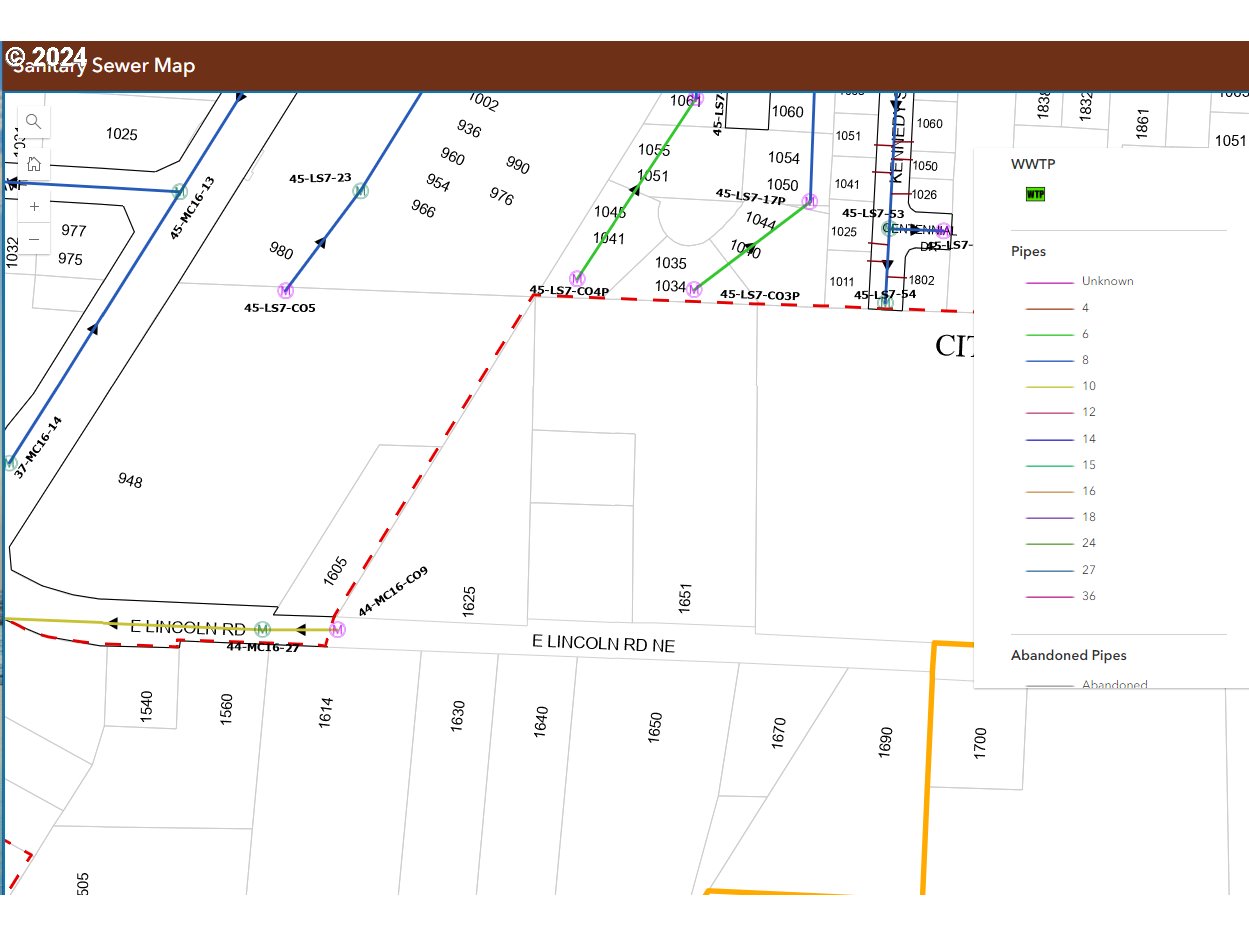Viewport: 1249px width, 936px height.
Task: Click the Sanitary Sewer Map title
Action: coord(104,66)
